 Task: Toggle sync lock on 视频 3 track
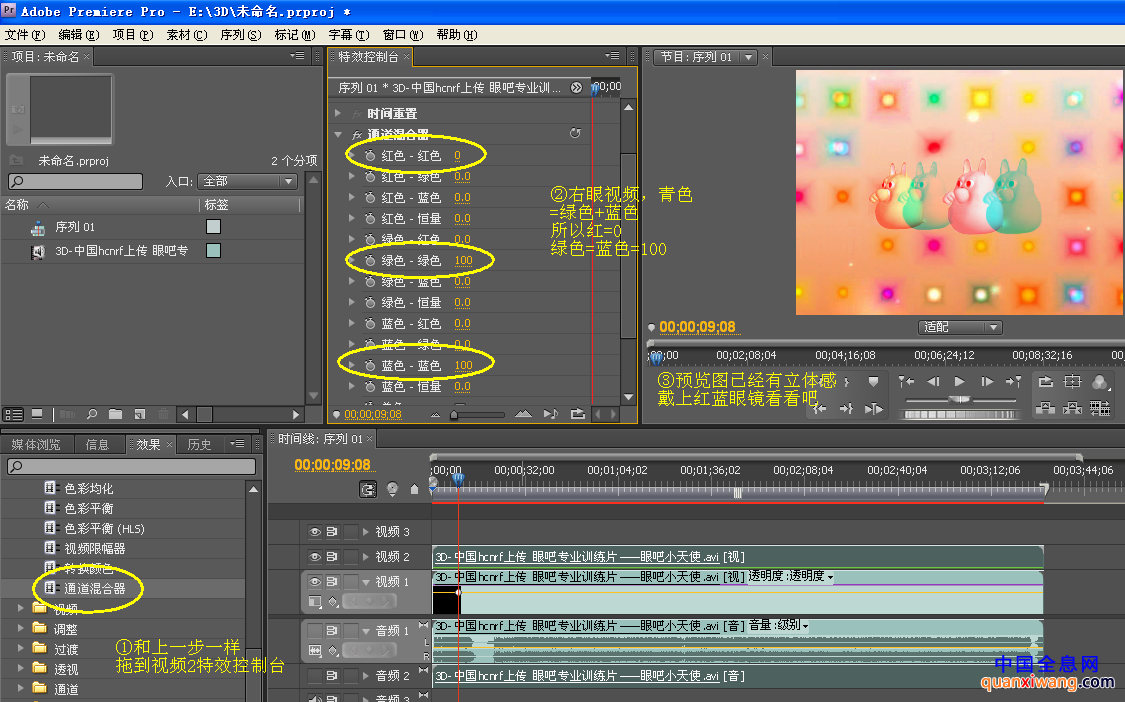click(332, 532)
